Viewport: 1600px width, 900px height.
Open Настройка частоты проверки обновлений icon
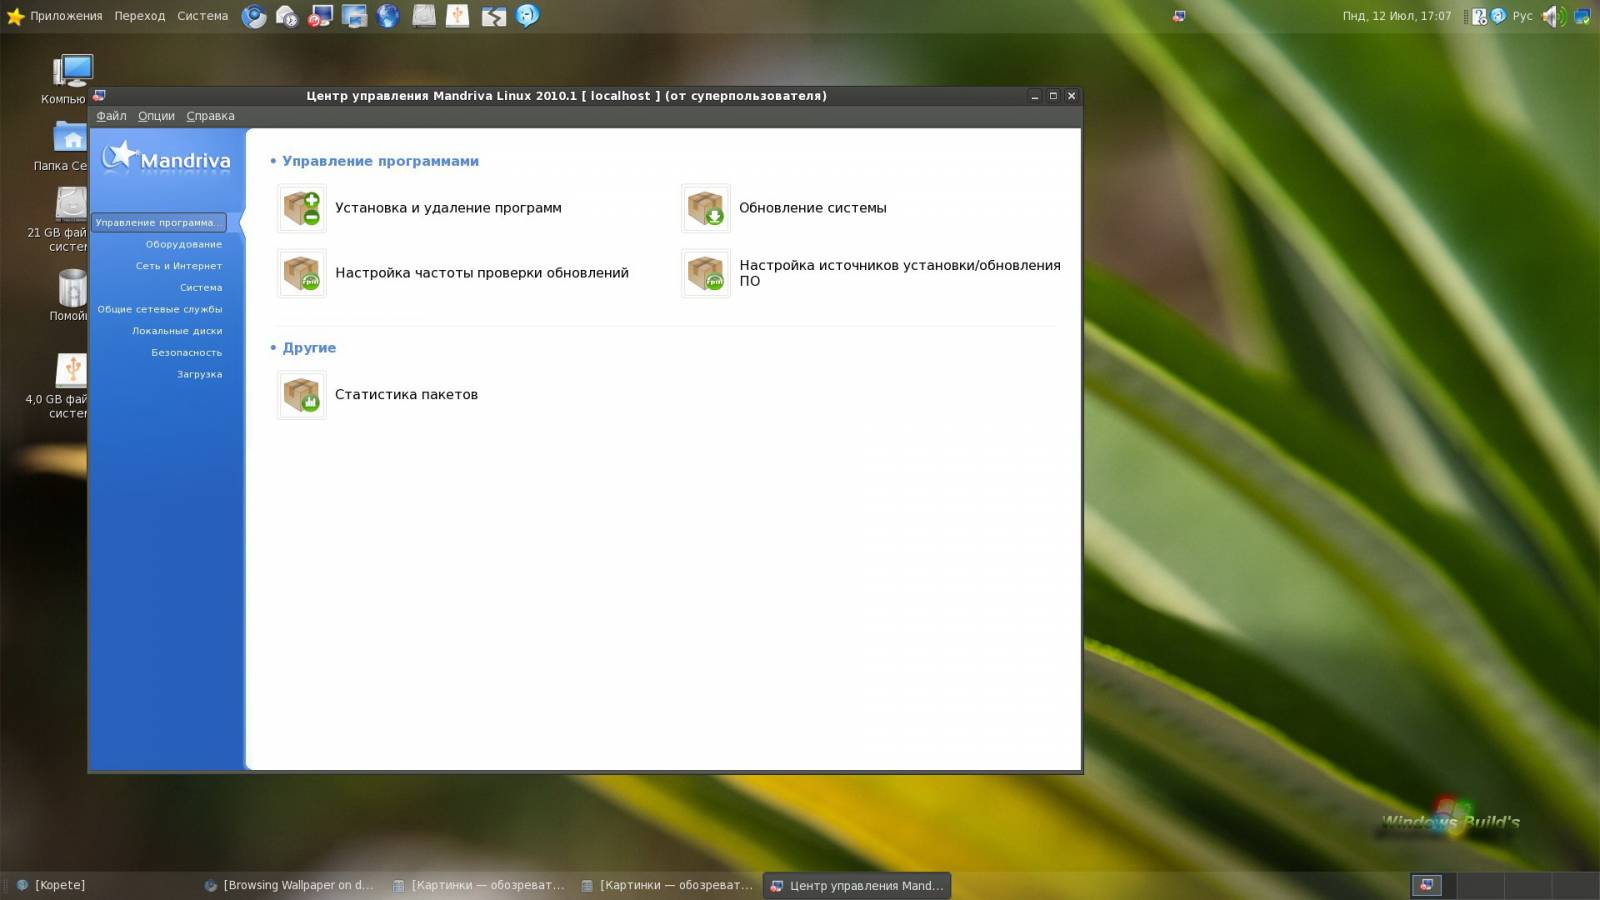pos(301,273)
